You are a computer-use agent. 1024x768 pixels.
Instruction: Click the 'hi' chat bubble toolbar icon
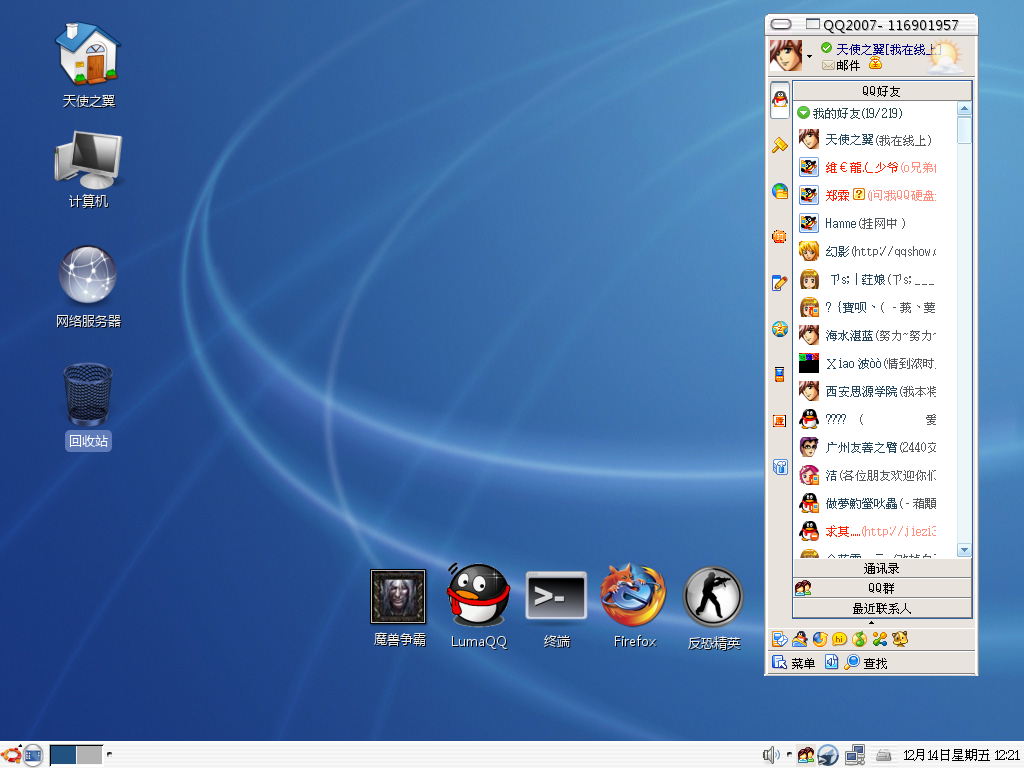point(840,639)
